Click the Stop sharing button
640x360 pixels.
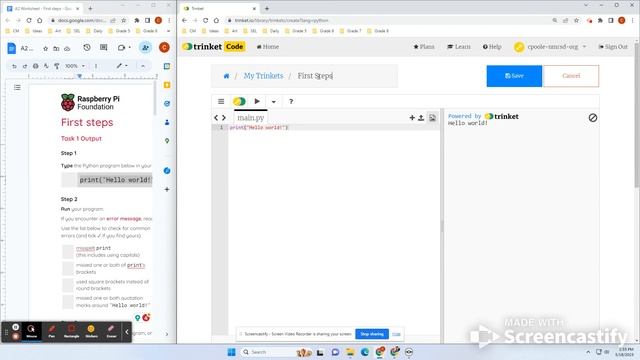click(x=372, y=334)
